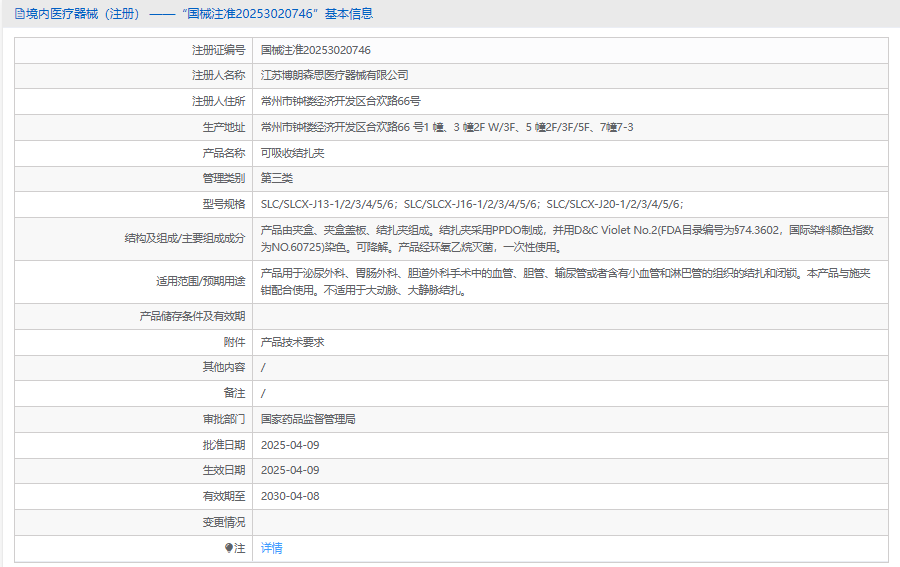The image size is (900, 567).
Task: Select the value 国家药品监督管理局
Action: pyautogui.click(x=308, y=420)
